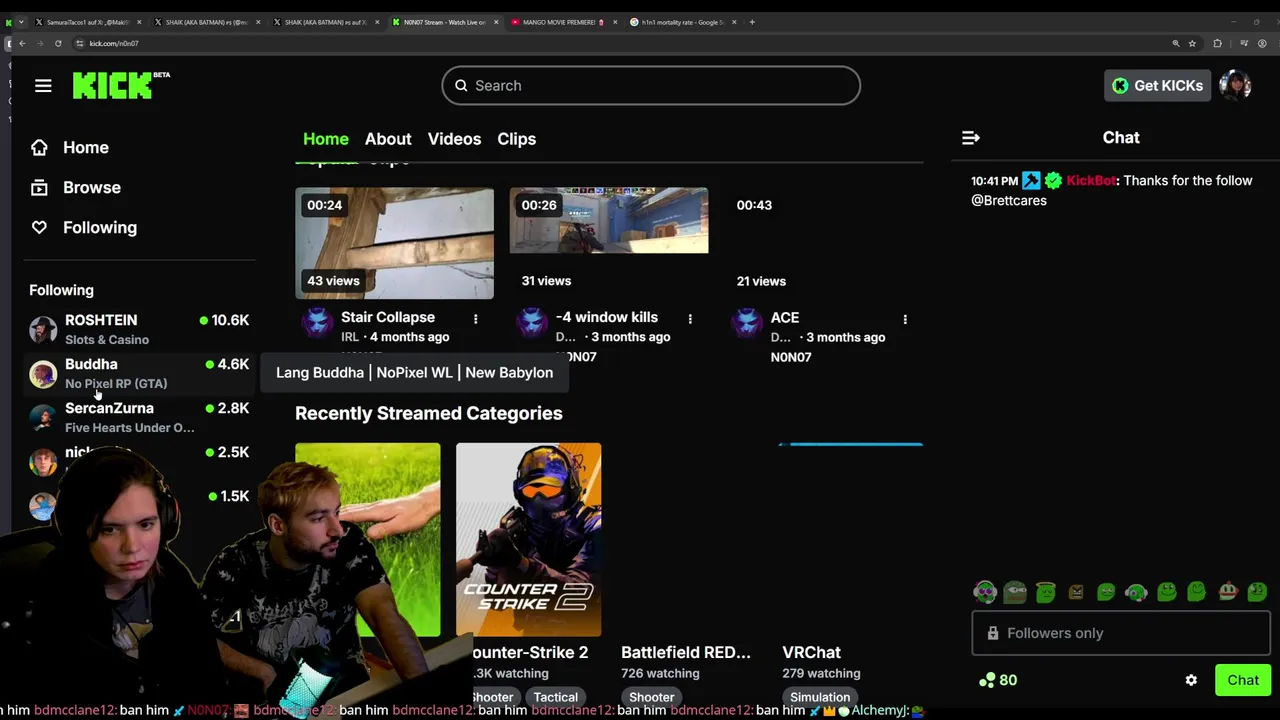Click the Tactical tag under Counter-Strike 2
1280x720 pixels.
click(556, 697)
